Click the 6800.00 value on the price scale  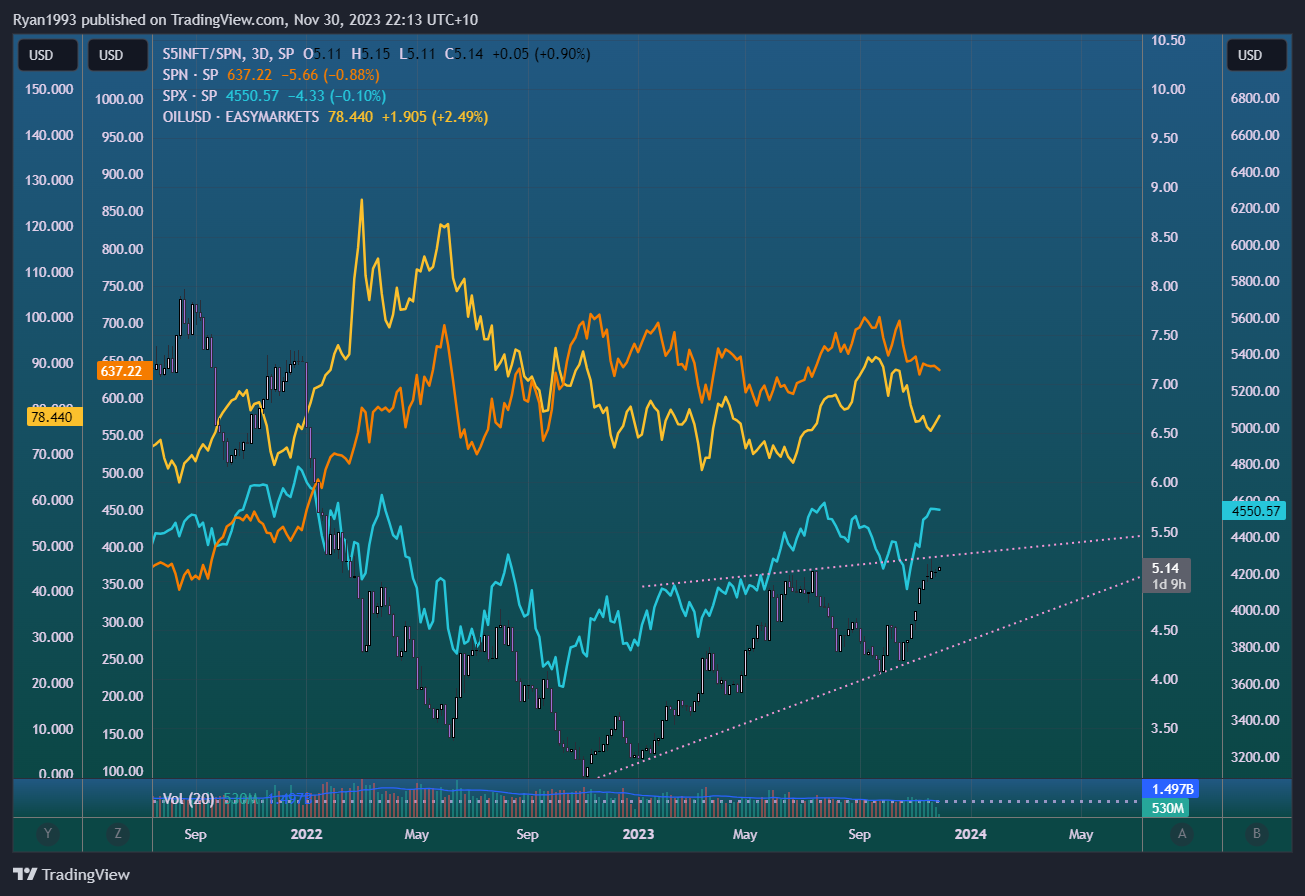[1256, 99]
